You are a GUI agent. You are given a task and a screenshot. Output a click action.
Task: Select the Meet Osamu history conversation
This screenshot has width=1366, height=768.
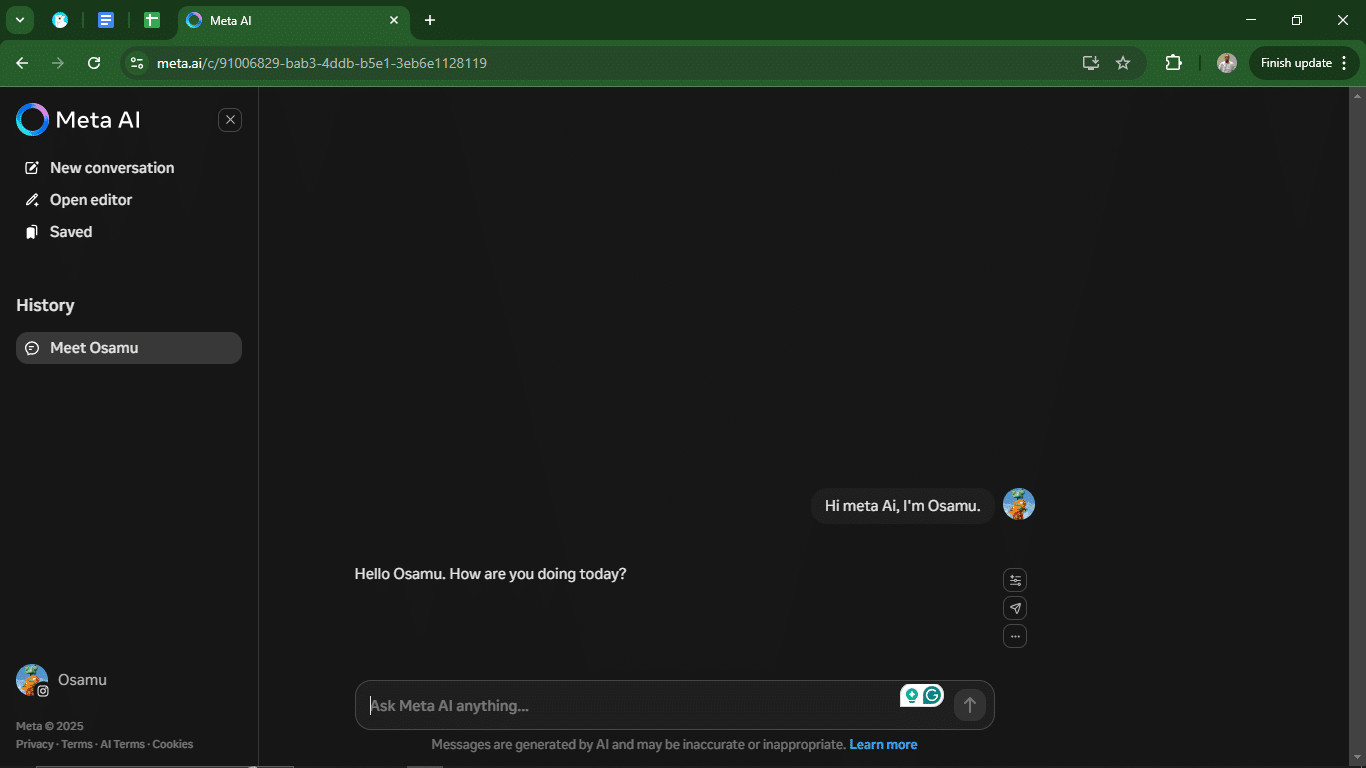point(129,348)
